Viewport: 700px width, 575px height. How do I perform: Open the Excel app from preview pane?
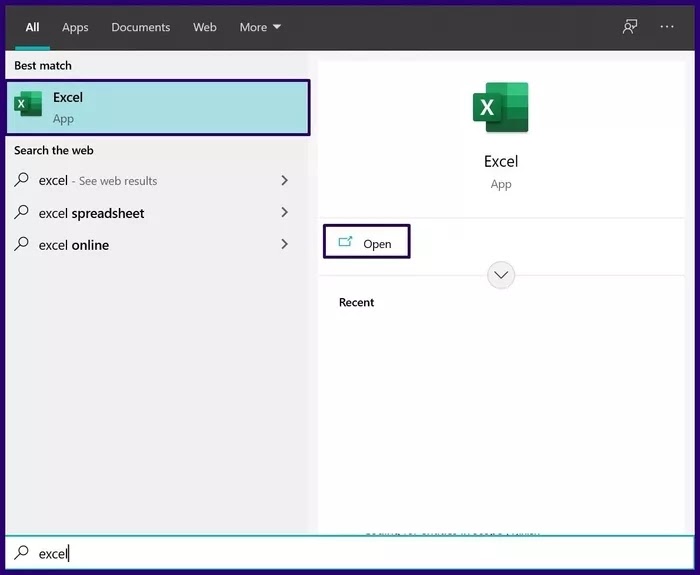coord(367,242)
